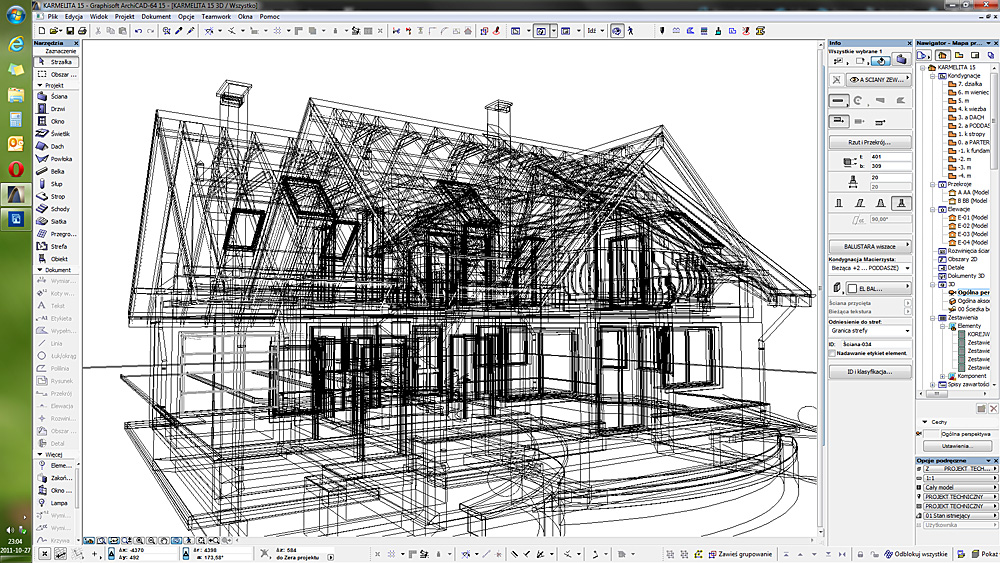Click the Rzut i Przekrój button
Image resolution: width=1000 pixels, height=563 pixels.
[x=870, y=142]
